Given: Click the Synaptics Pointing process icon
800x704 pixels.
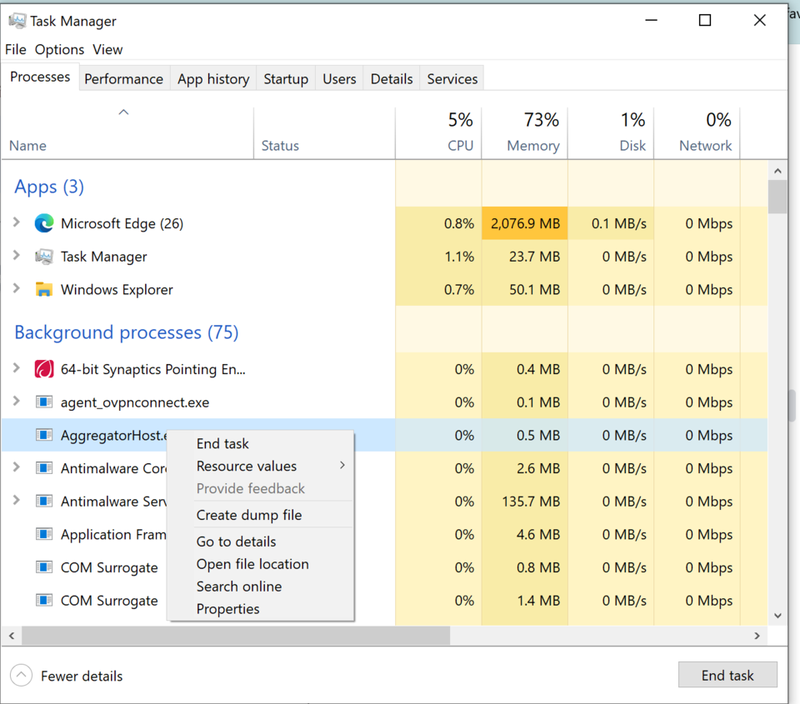Looking at the screenshot, I should [44, 369].
